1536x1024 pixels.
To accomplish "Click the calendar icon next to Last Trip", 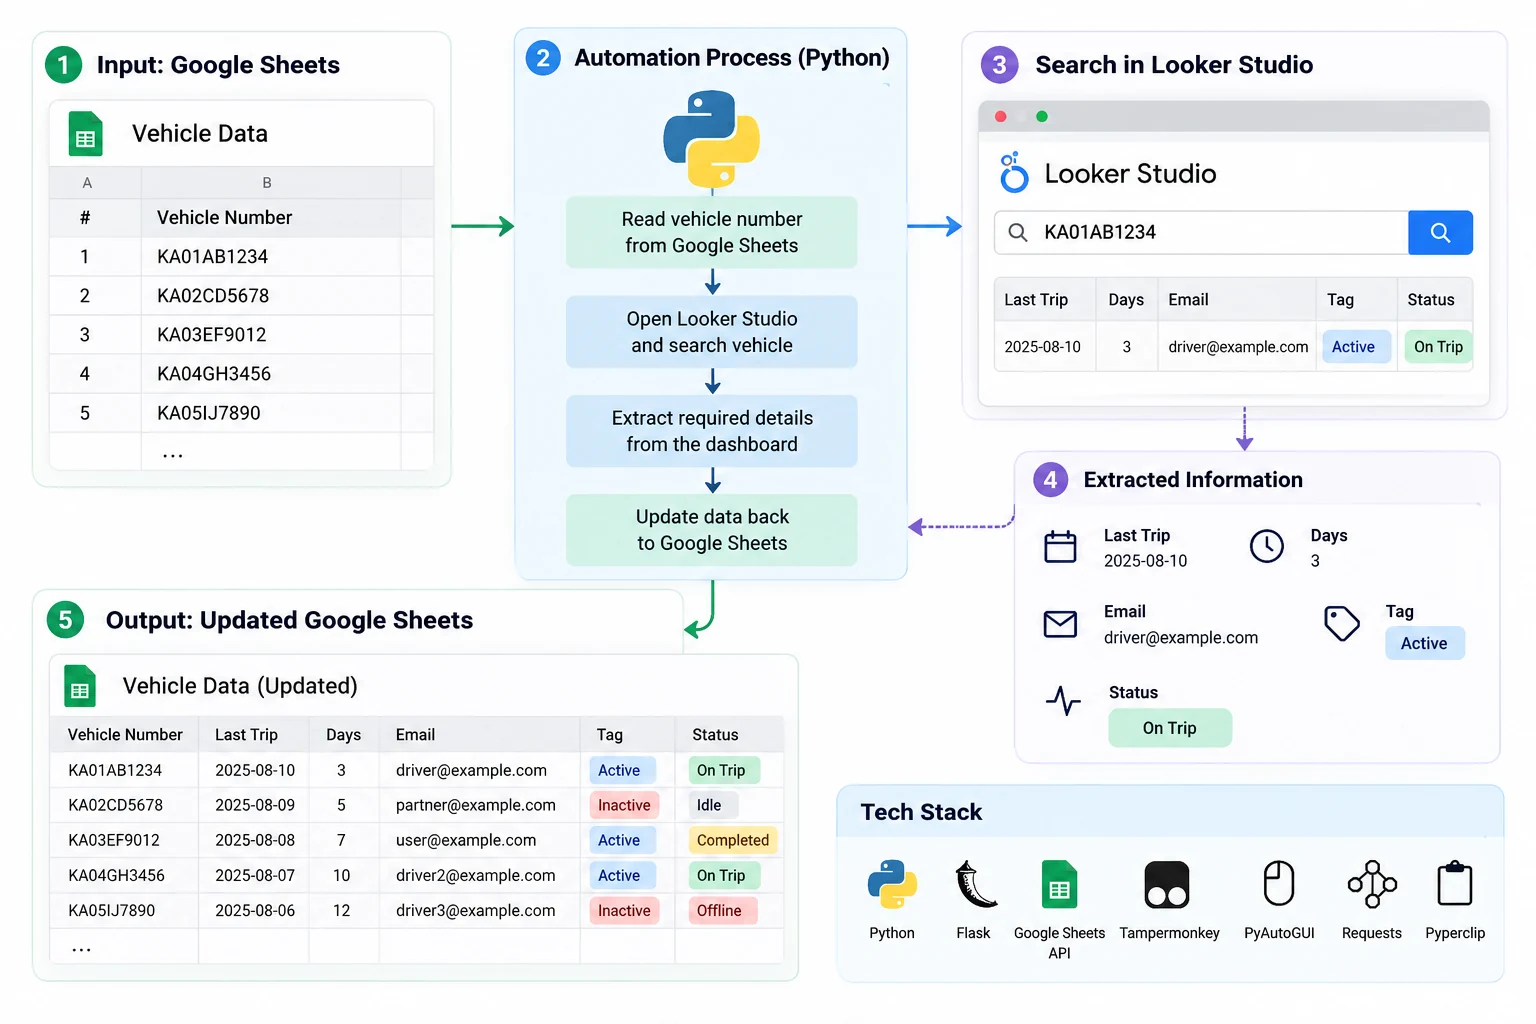I will click(1060, 547).
